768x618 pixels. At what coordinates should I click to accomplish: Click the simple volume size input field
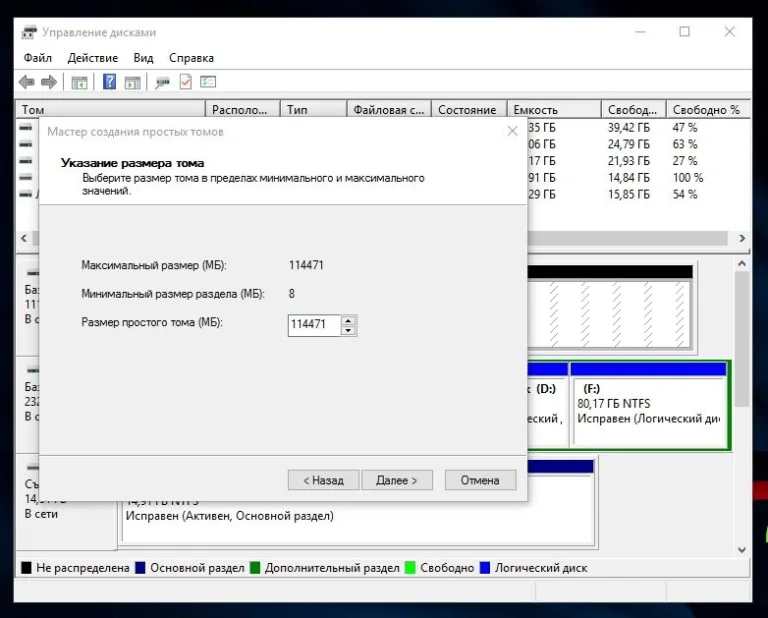tap(314, 325)
